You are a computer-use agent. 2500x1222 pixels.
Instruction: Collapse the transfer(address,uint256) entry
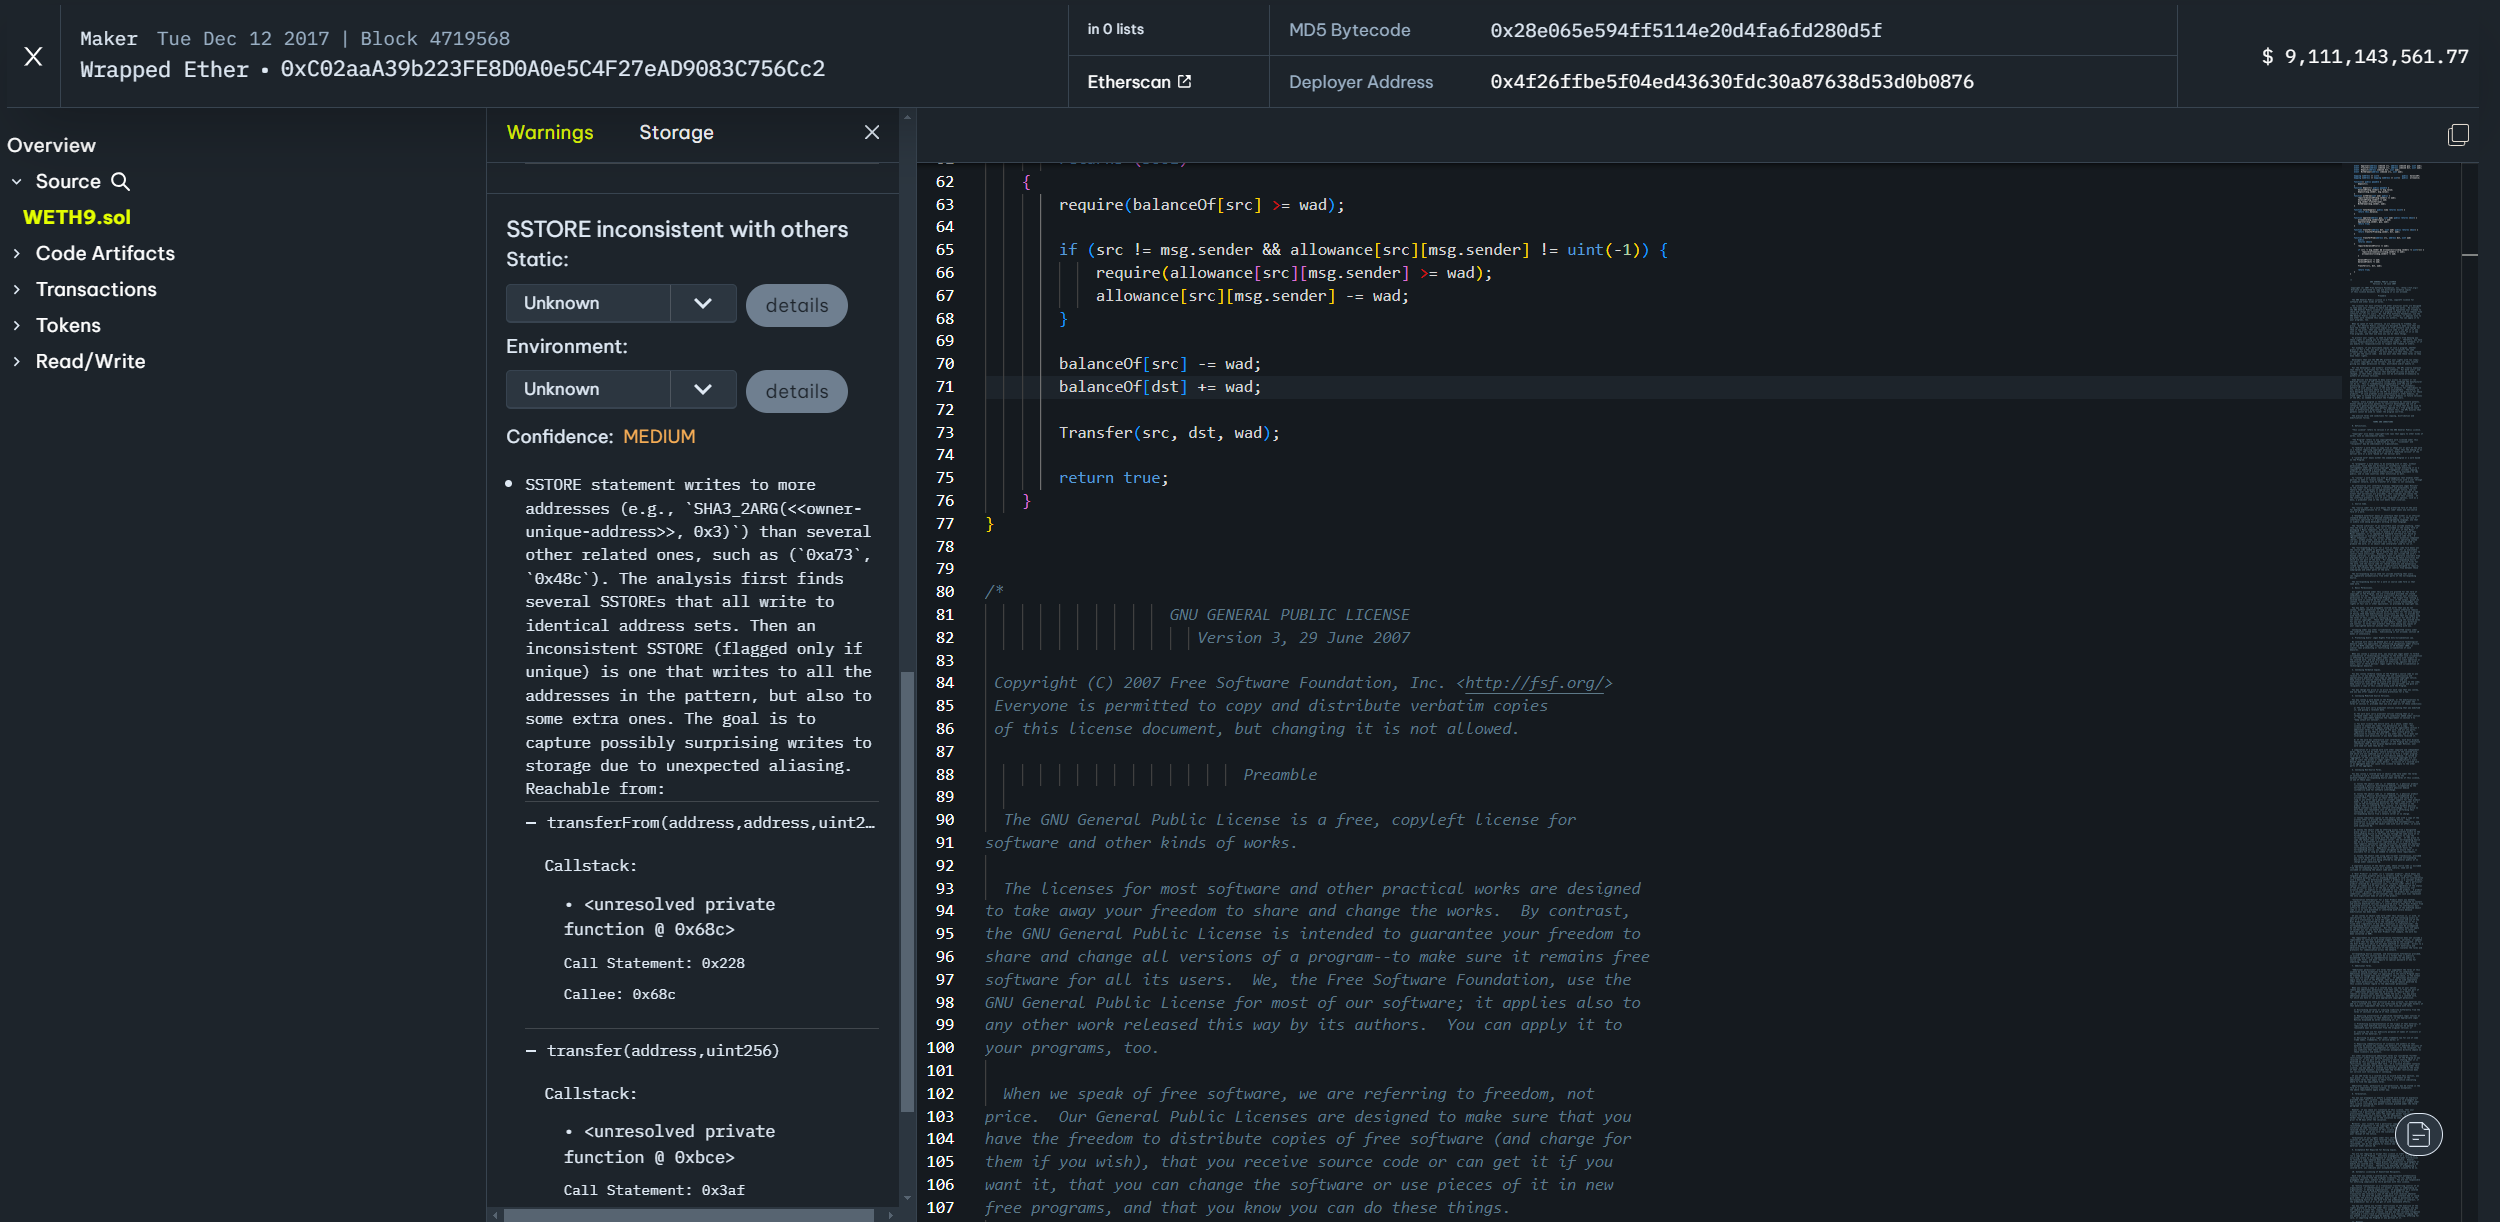pyautogui.click(x=531, y=1051)
